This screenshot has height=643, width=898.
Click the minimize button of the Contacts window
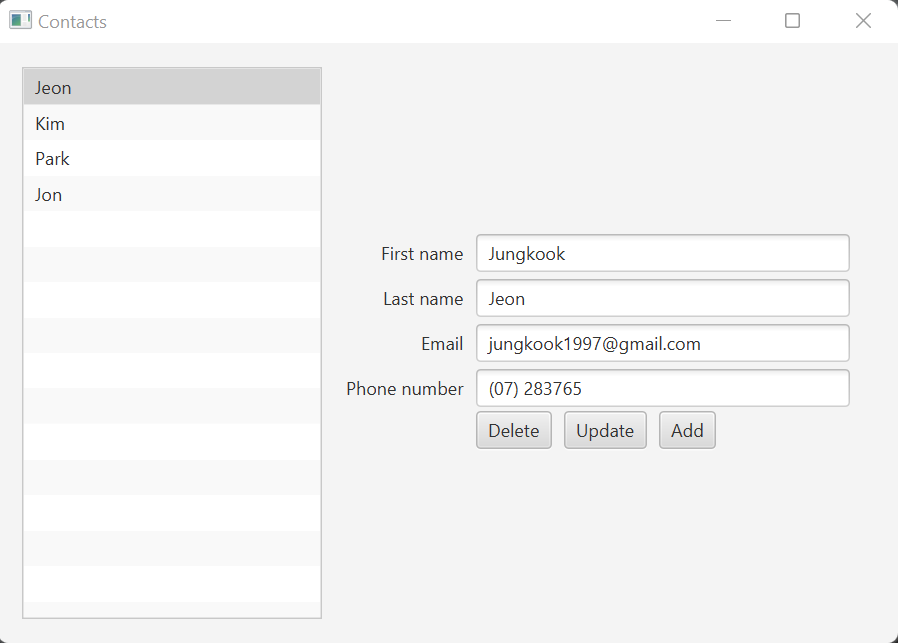click(723, 20)
